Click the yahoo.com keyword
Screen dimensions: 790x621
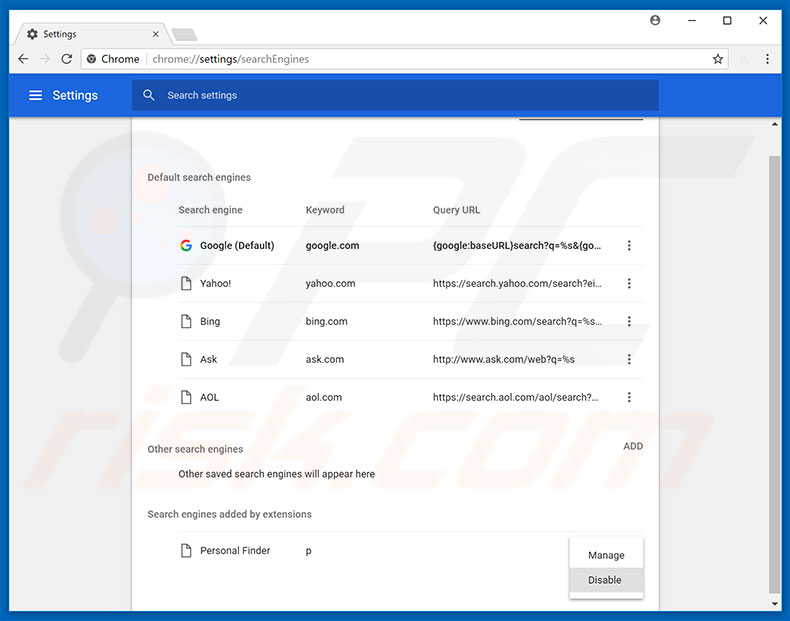click(x=331, y=283)
